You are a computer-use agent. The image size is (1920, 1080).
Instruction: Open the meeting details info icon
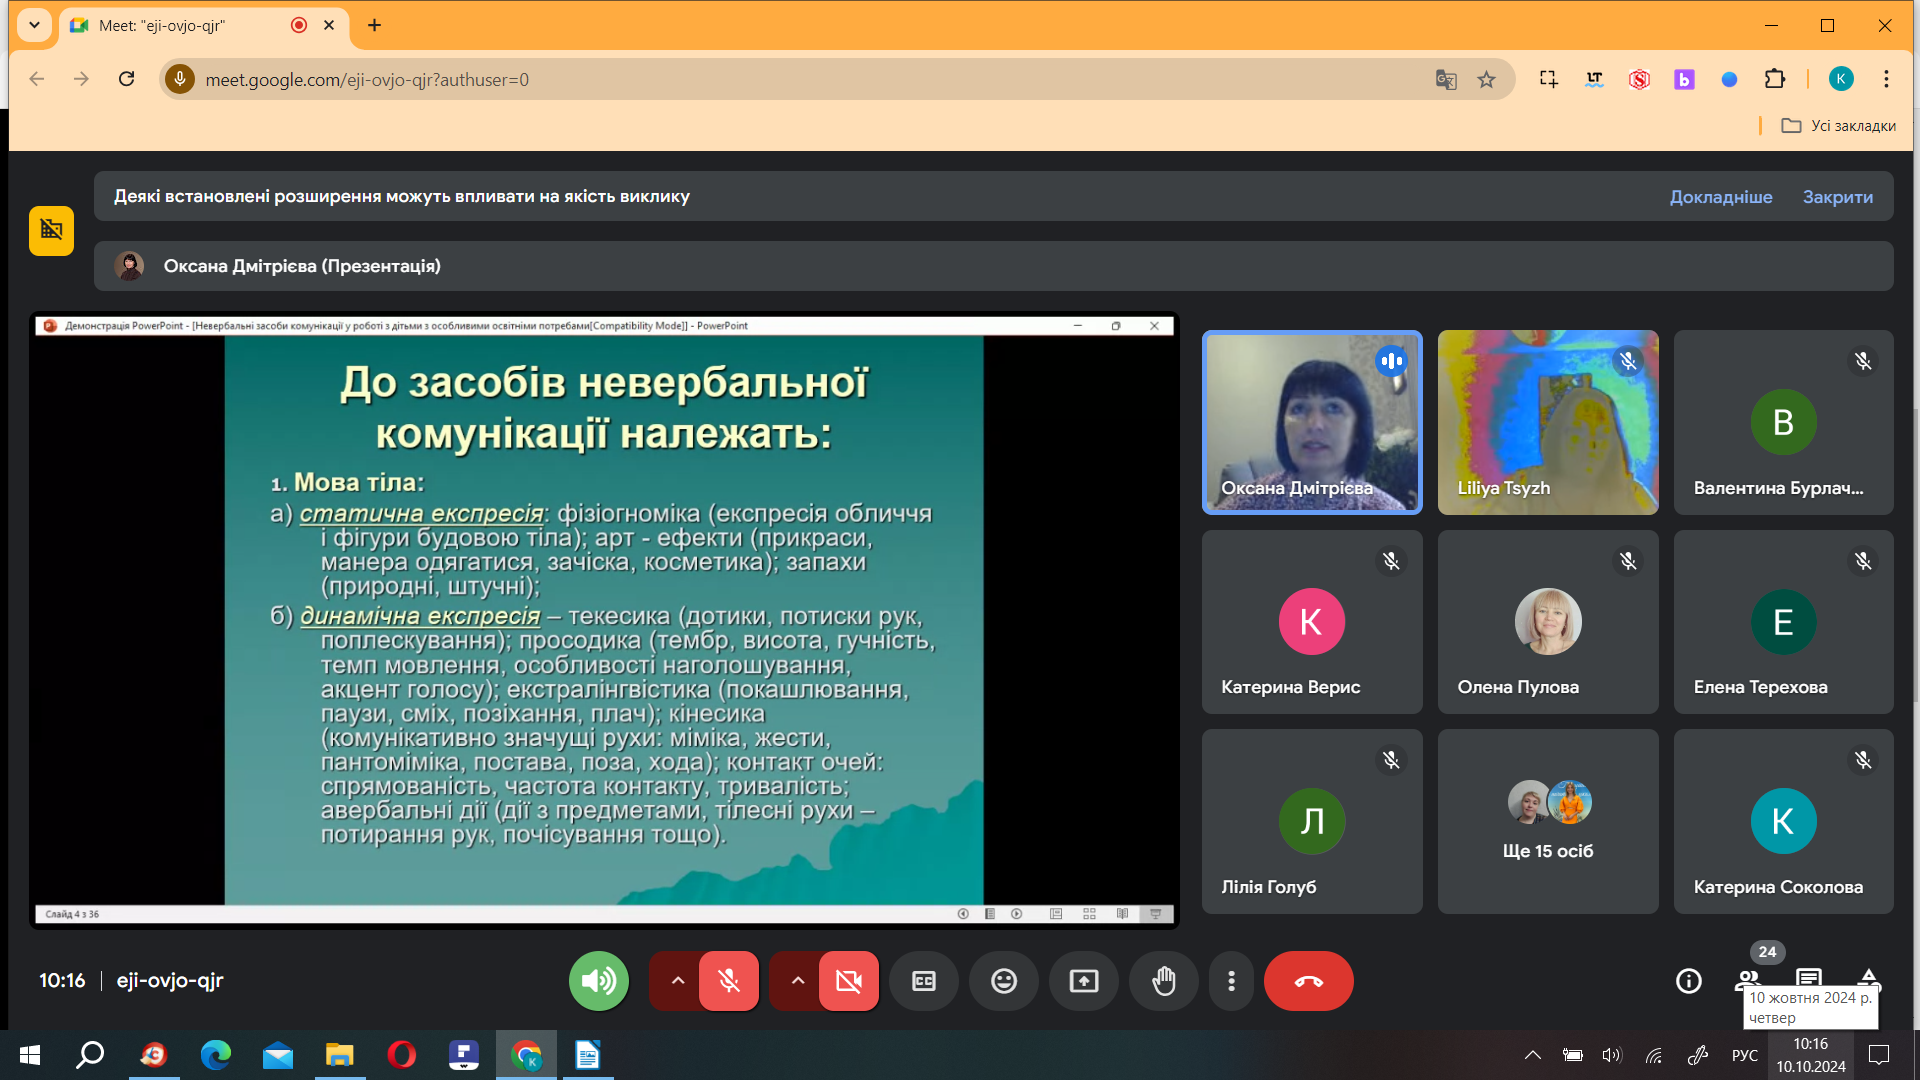(x=1688, y=981)
